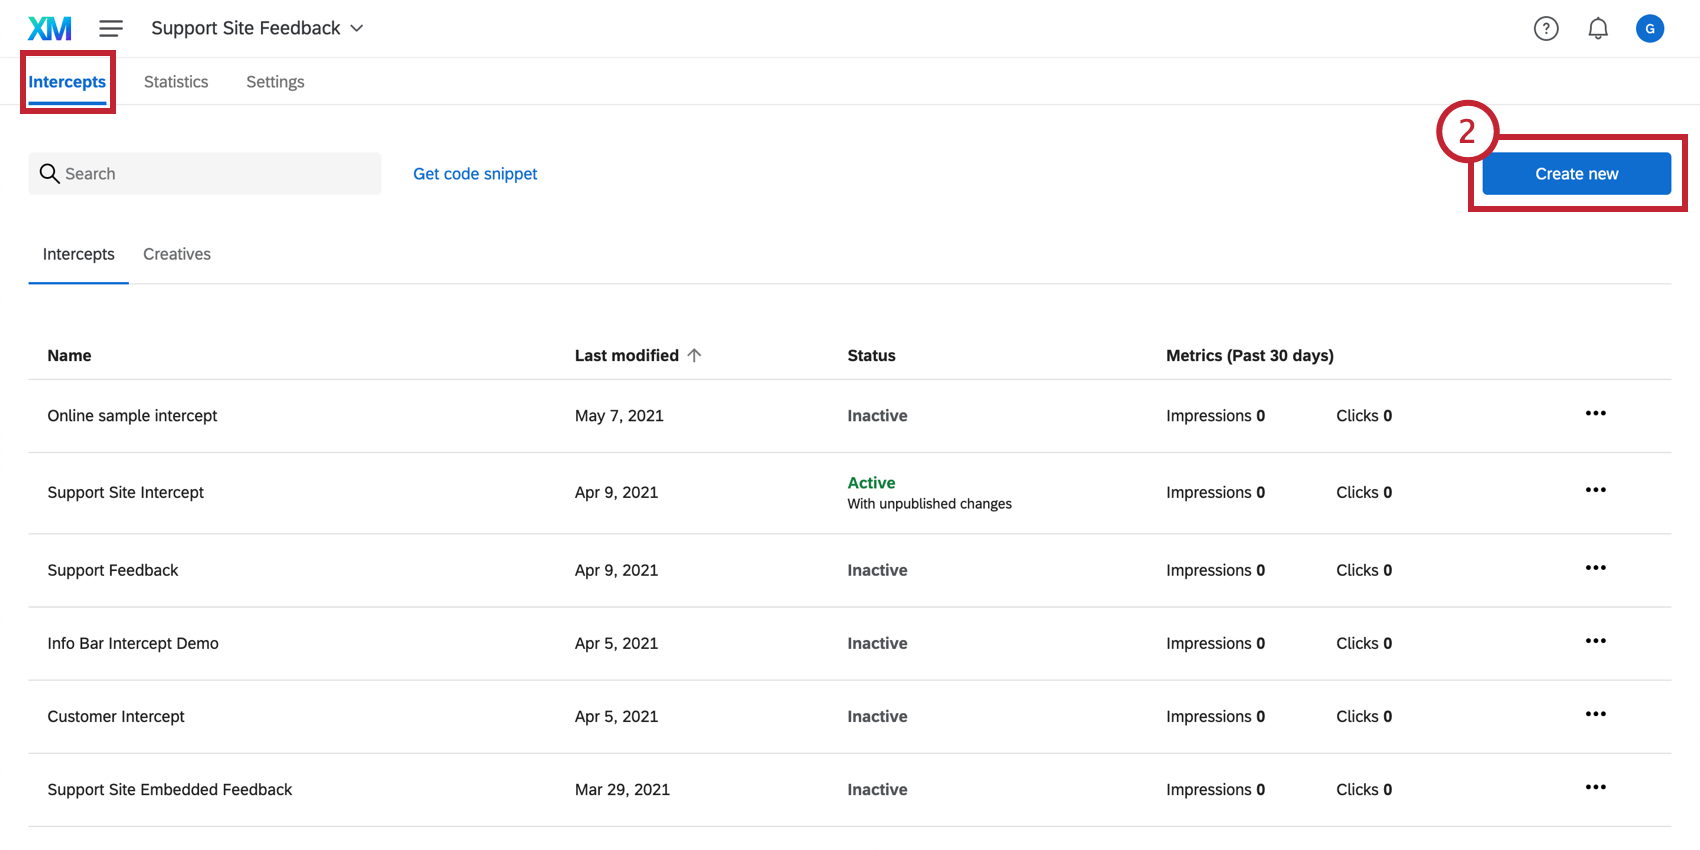Open options menu for Online sample intercept

pos(1595,414)
